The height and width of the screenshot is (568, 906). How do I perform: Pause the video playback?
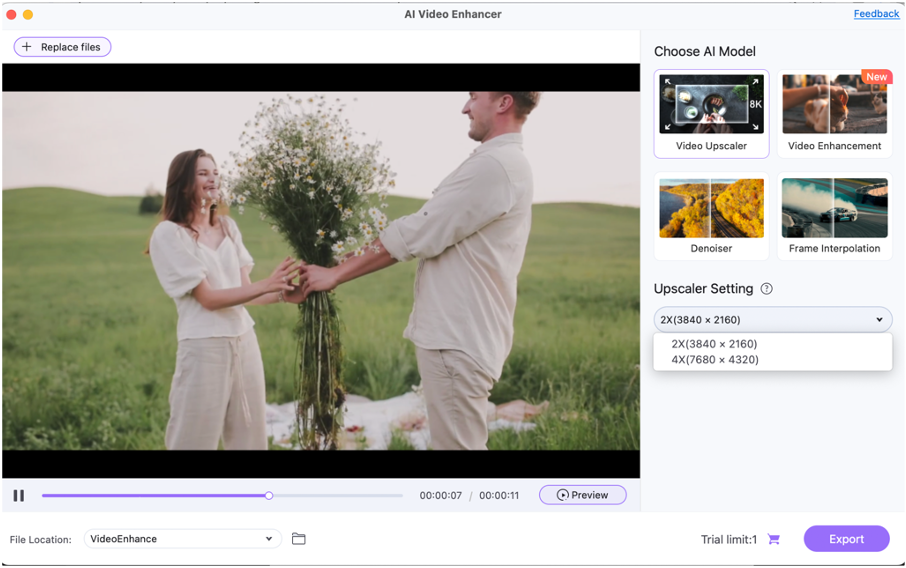click(19, 495)
